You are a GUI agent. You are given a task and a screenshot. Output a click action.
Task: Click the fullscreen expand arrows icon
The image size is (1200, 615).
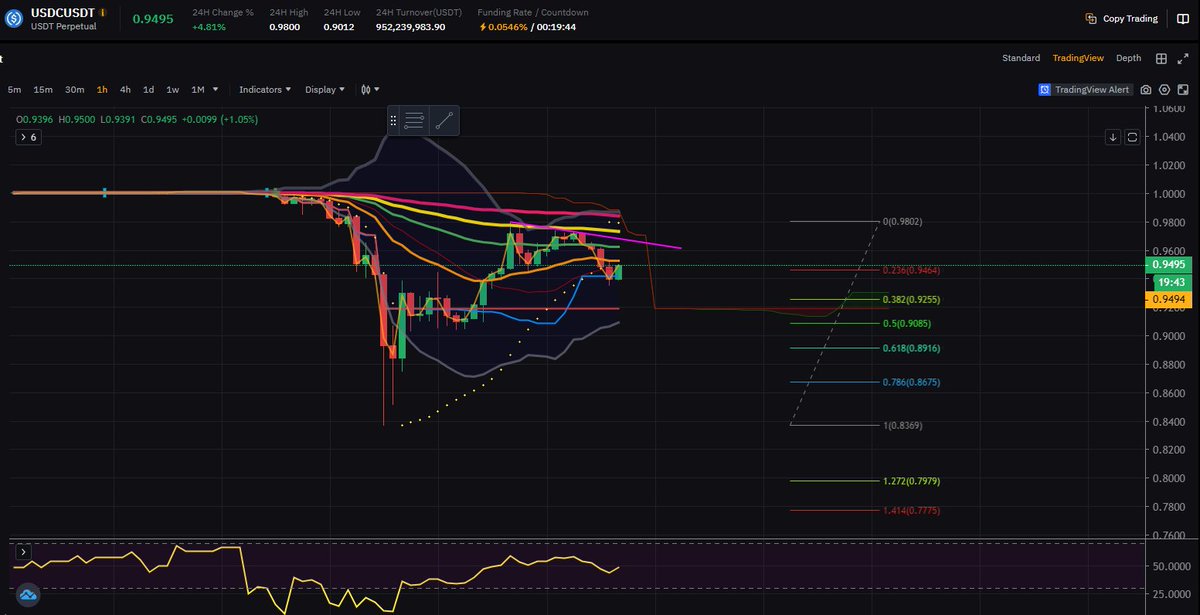[1184, 58]
